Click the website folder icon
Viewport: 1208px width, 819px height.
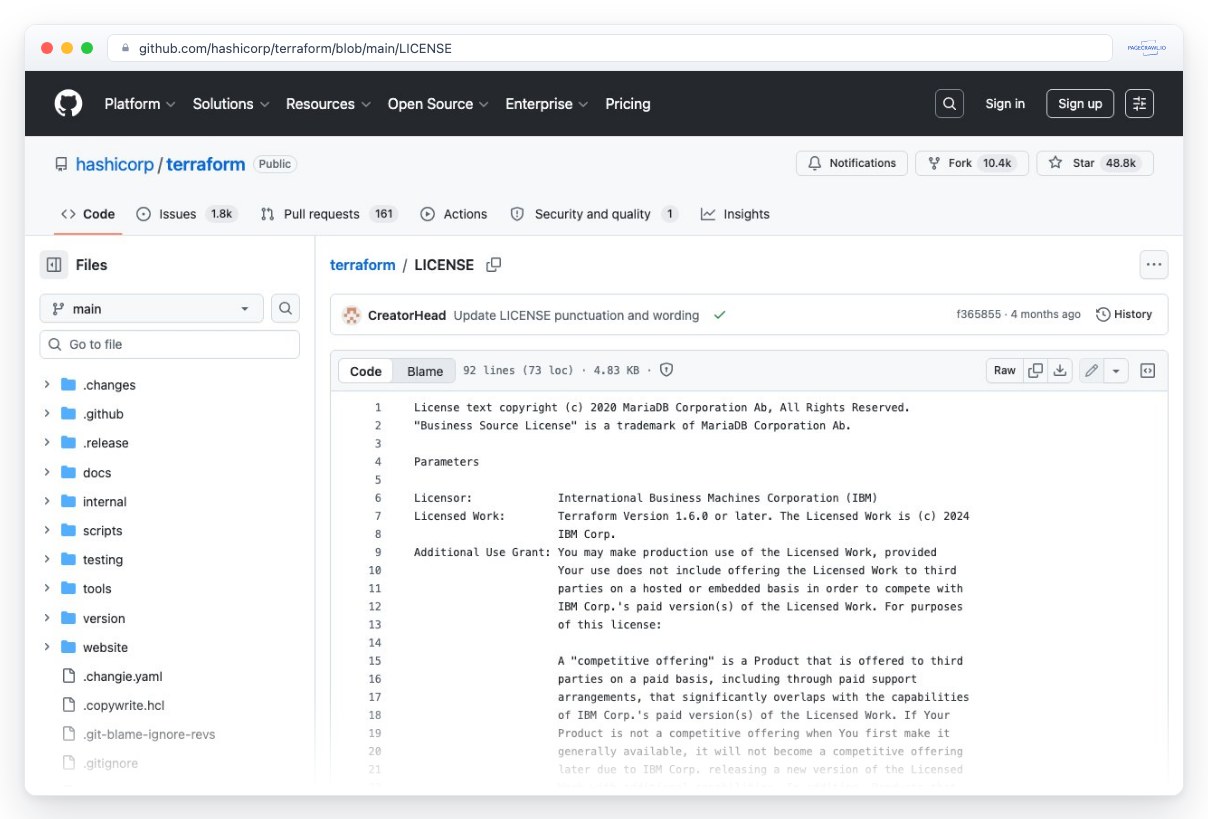(x=68, y=647)
